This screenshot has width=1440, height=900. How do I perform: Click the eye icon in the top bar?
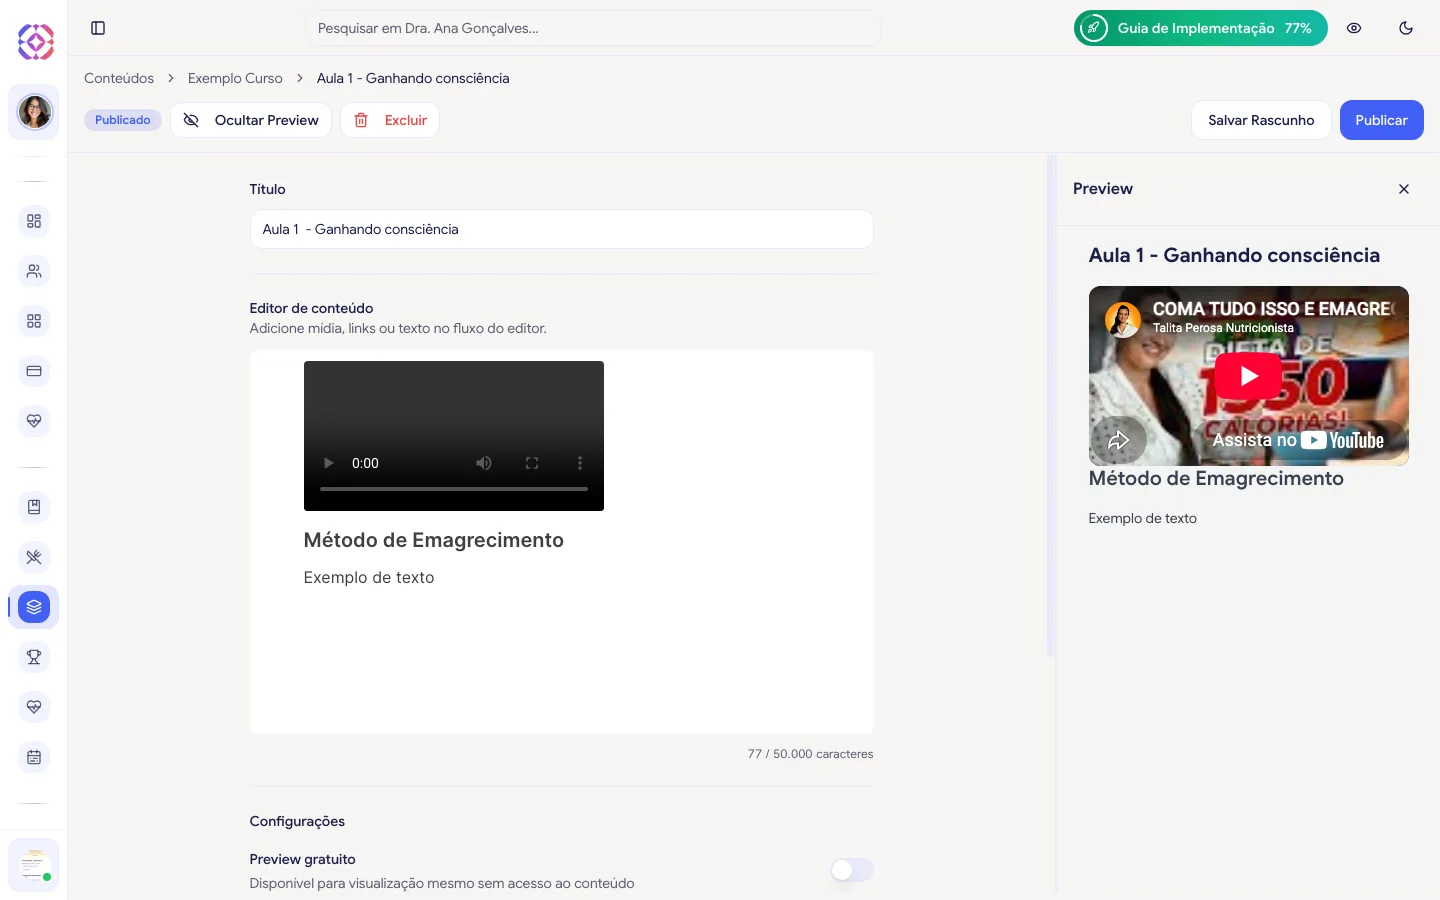click(x=1354, y=28)
